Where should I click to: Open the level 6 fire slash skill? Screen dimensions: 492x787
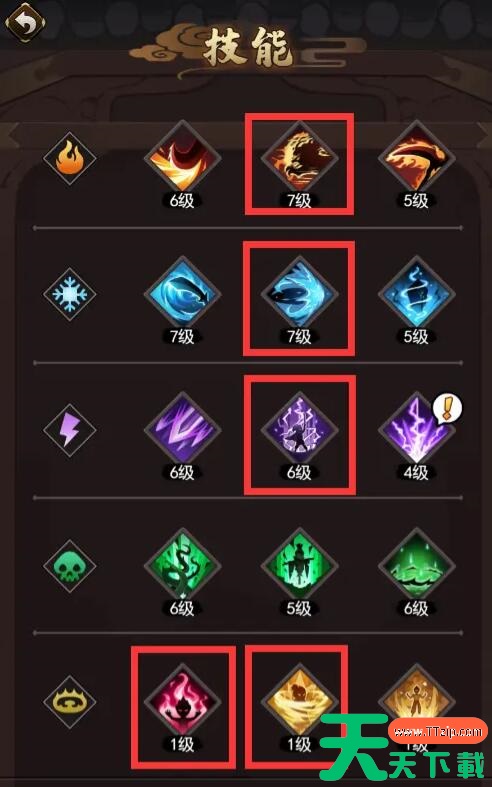tap(182, 158)
